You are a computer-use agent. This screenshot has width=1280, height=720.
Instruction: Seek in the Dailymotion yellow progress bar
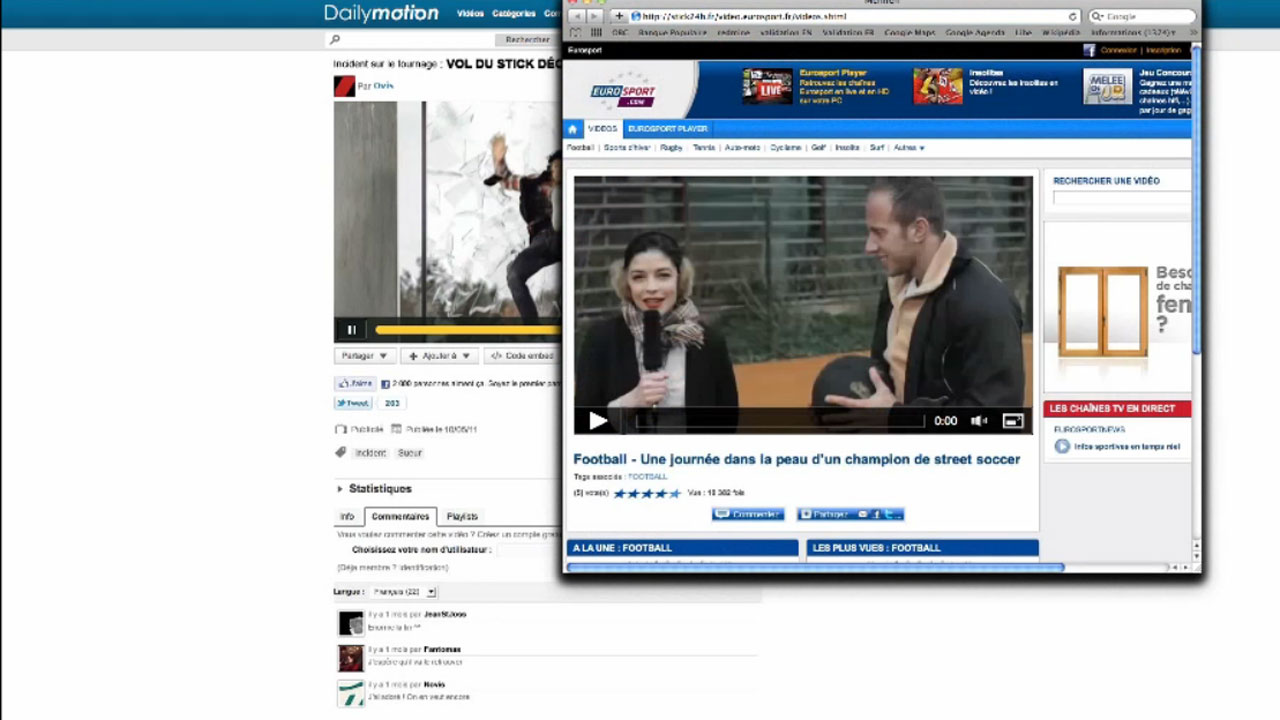pos(467,330)
